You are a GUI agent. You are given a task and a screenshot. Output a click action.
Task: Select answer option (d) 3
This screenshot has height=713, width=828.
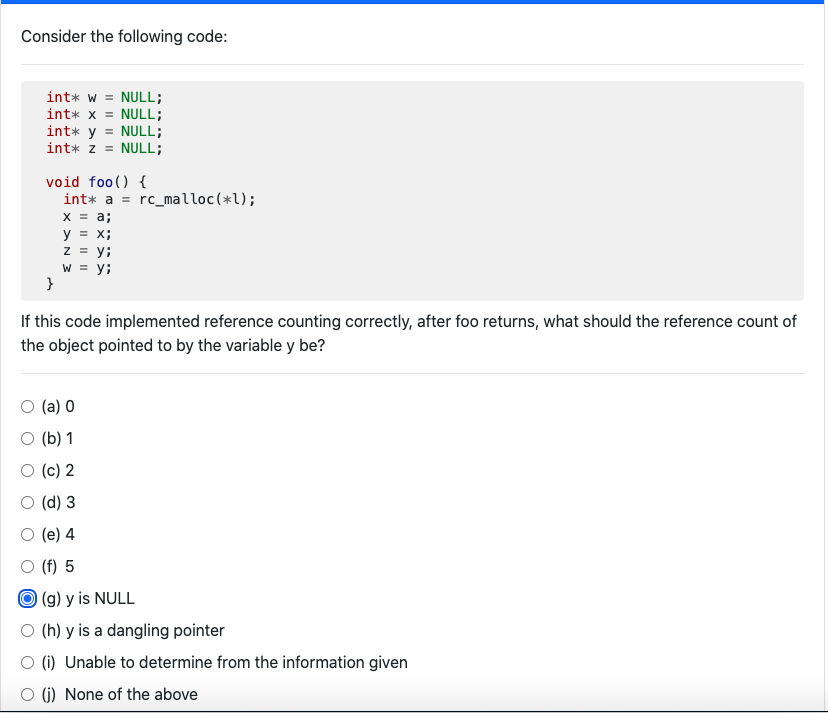27,502
